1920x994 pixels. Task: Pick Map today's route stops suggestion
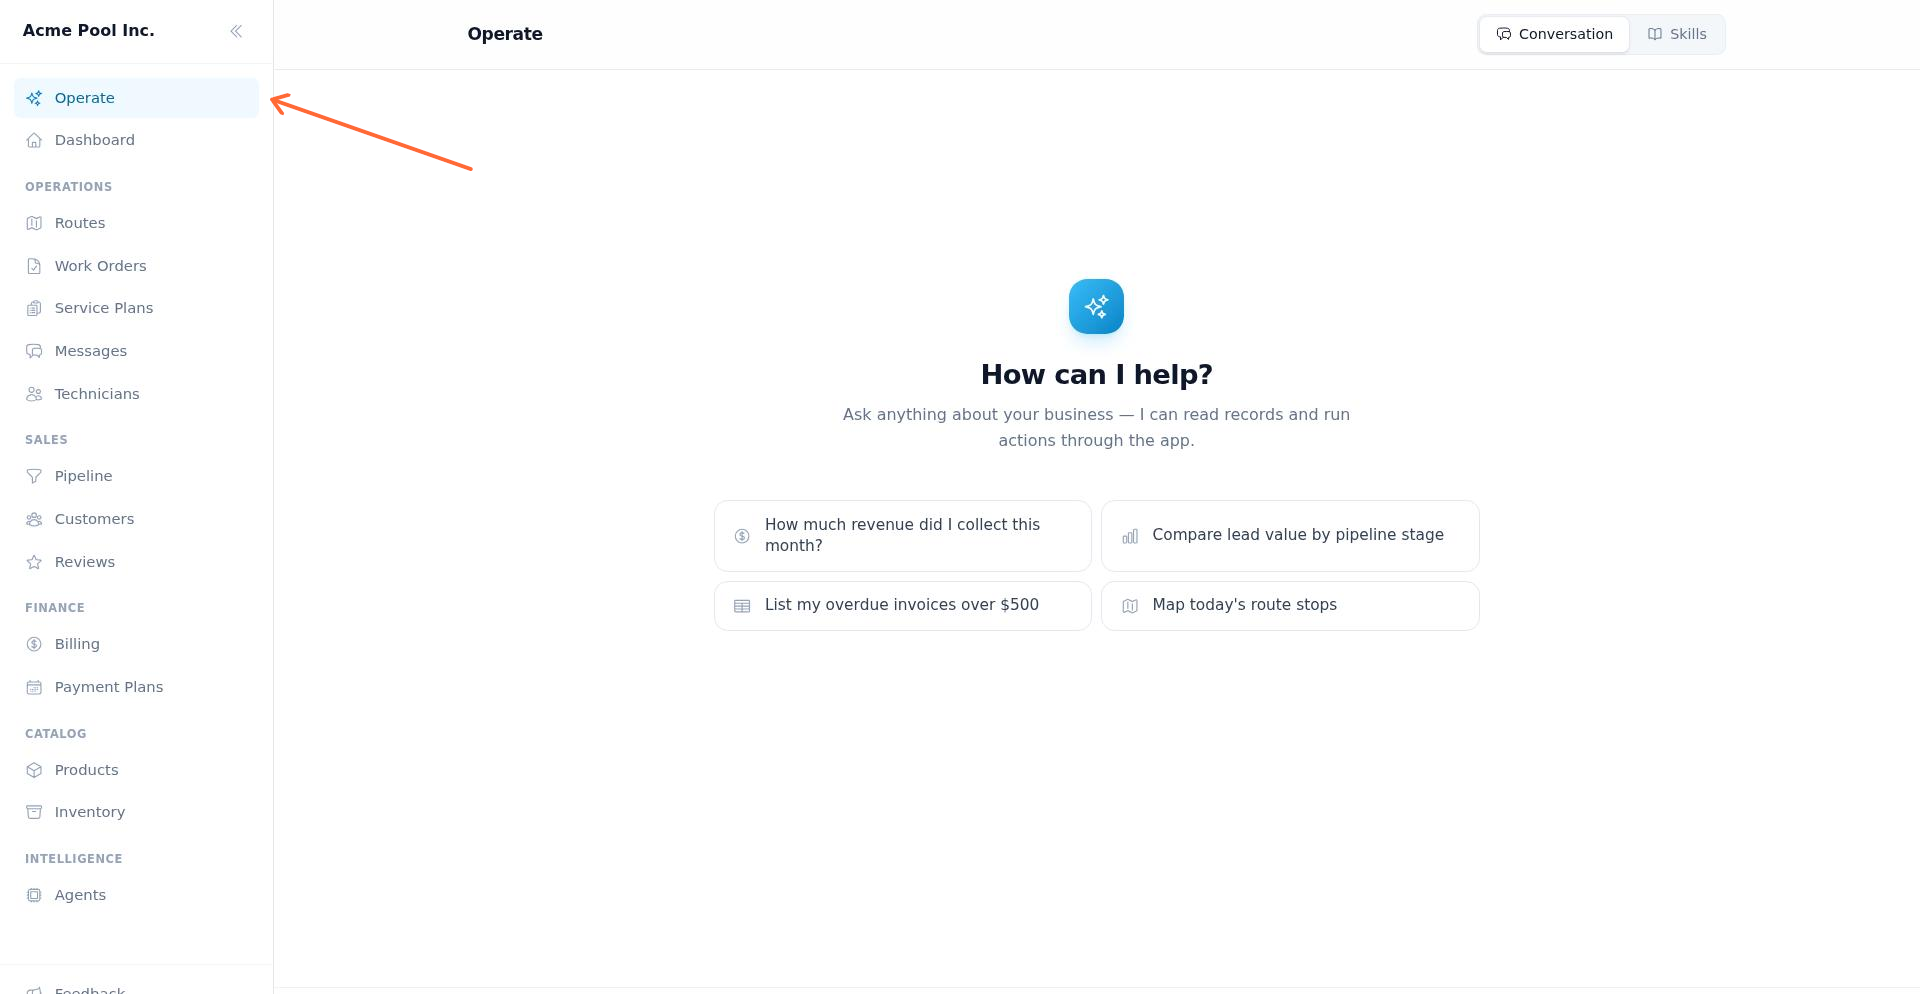tap(1290, 606)
